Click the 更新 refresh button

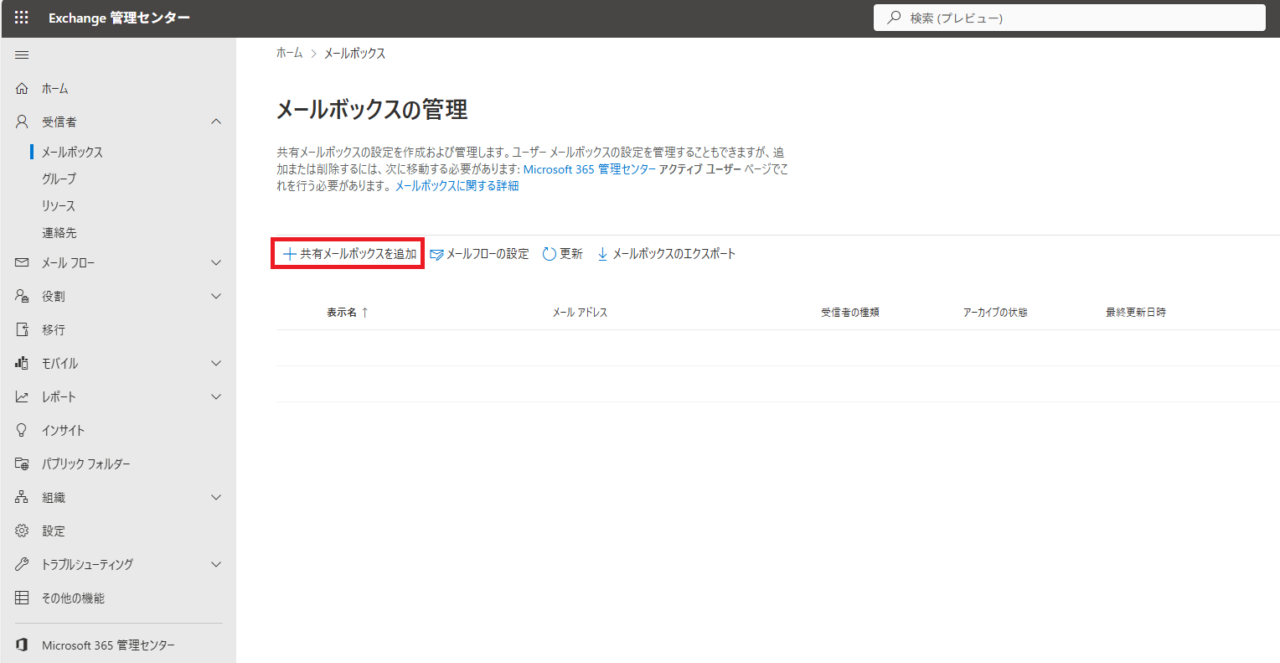563,254
